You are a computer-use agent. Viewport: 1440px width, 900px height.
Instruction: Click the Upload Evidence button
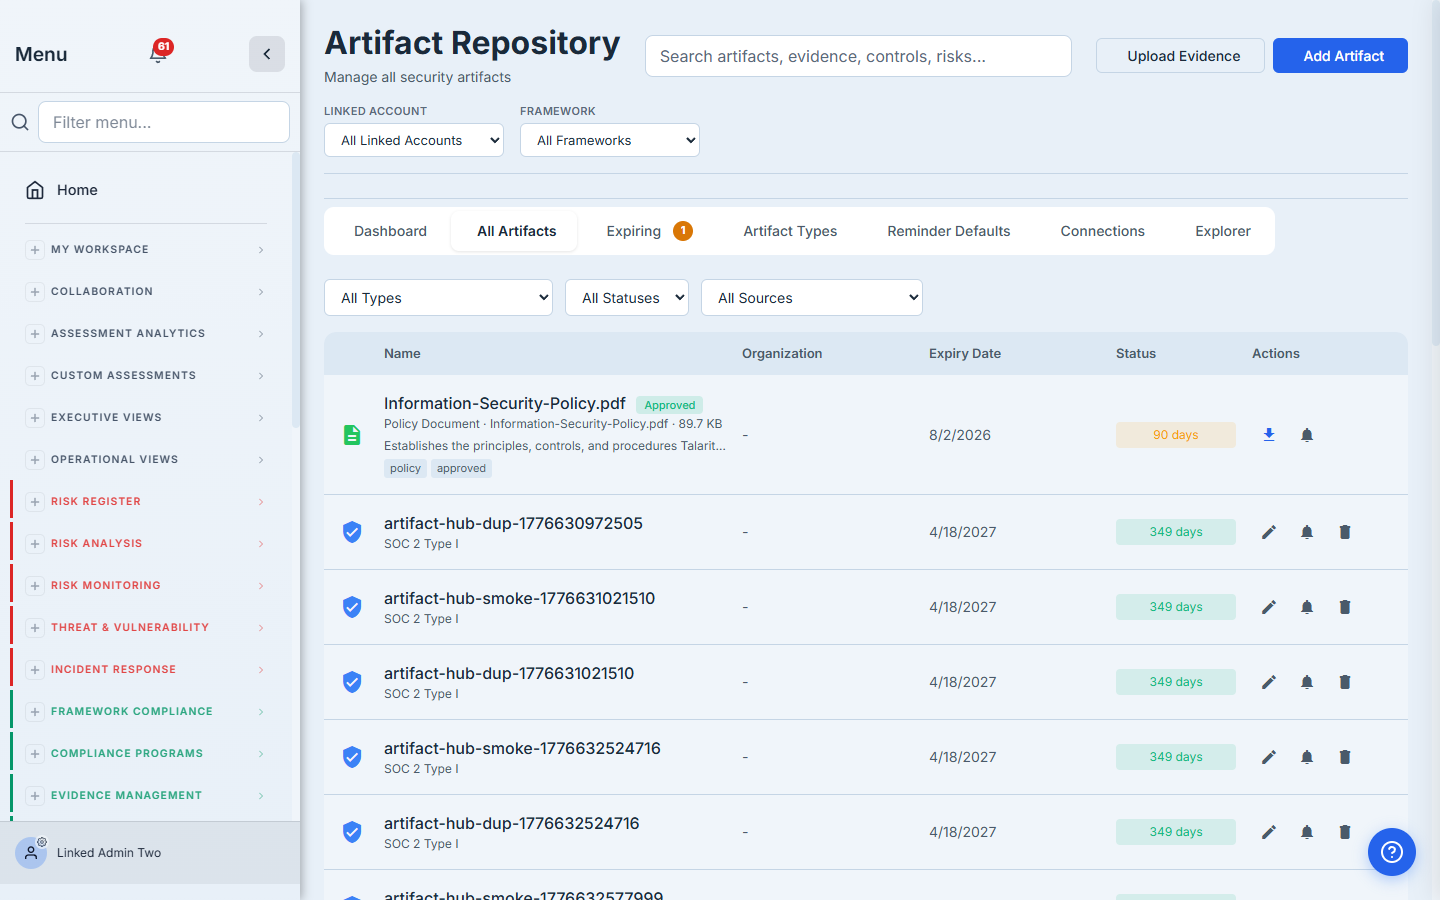pos(1180,56)
